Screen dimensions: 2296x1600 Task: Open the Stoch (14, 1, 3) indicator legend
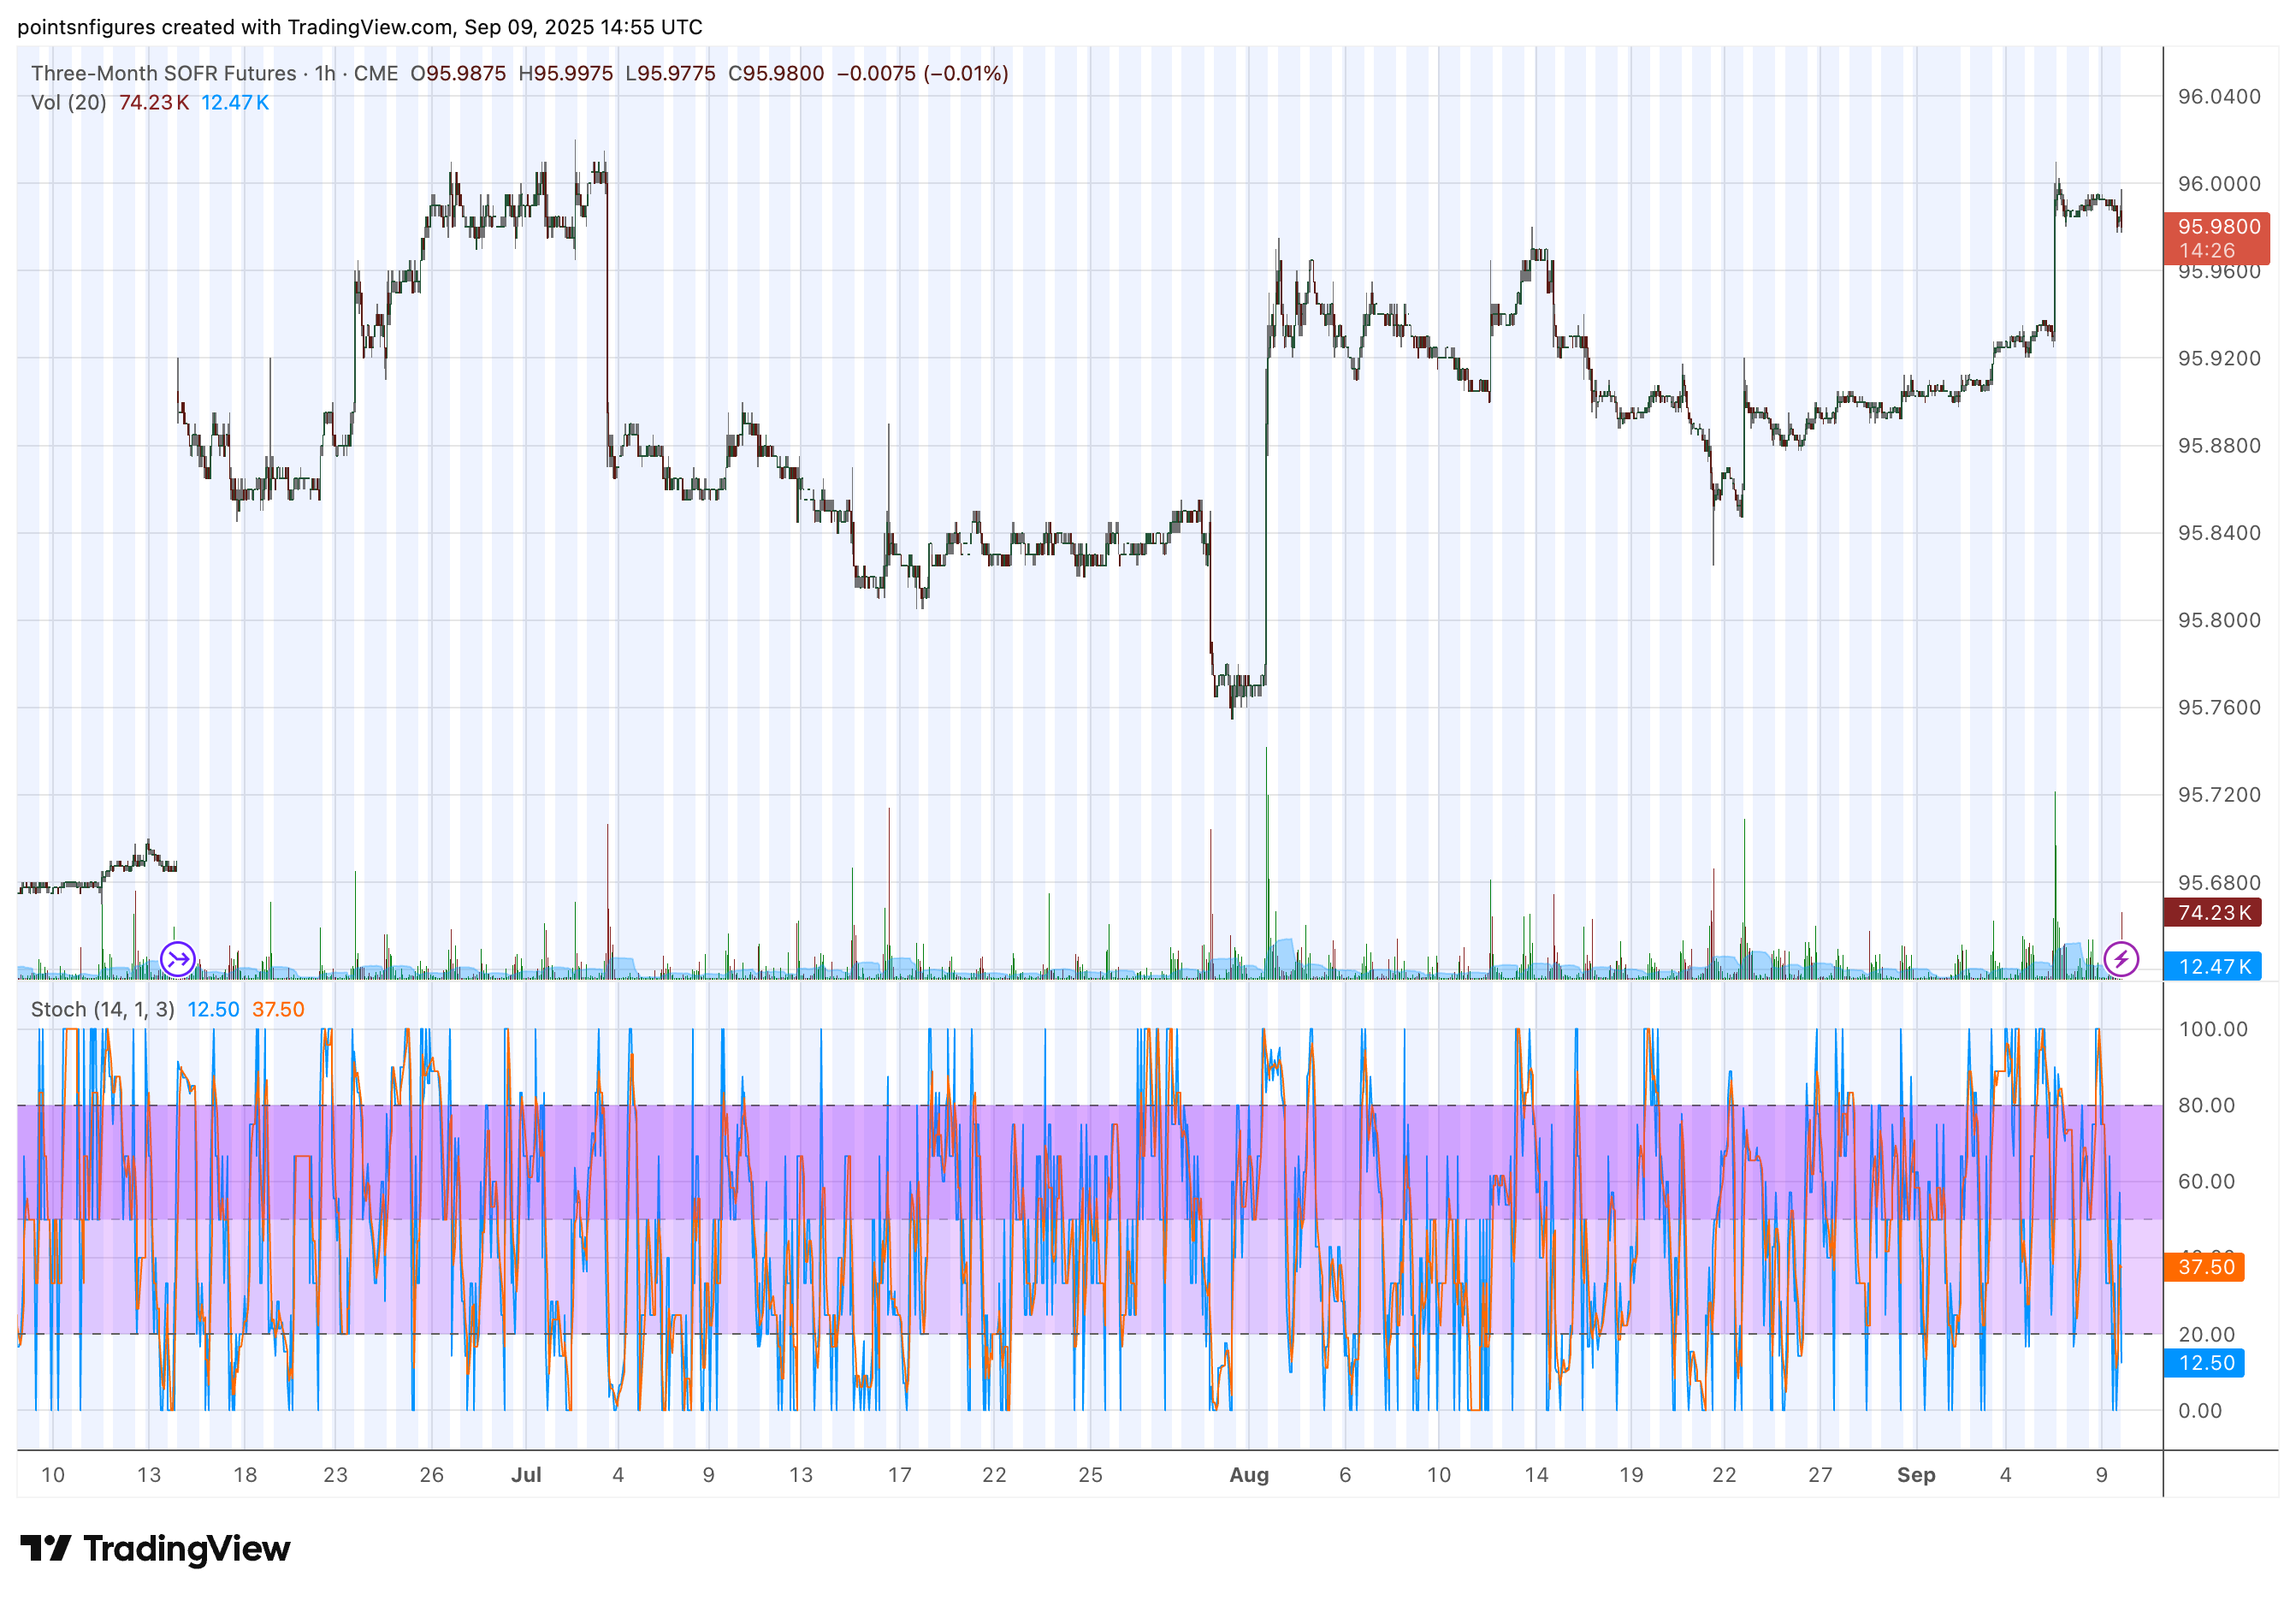[102, 1009]
